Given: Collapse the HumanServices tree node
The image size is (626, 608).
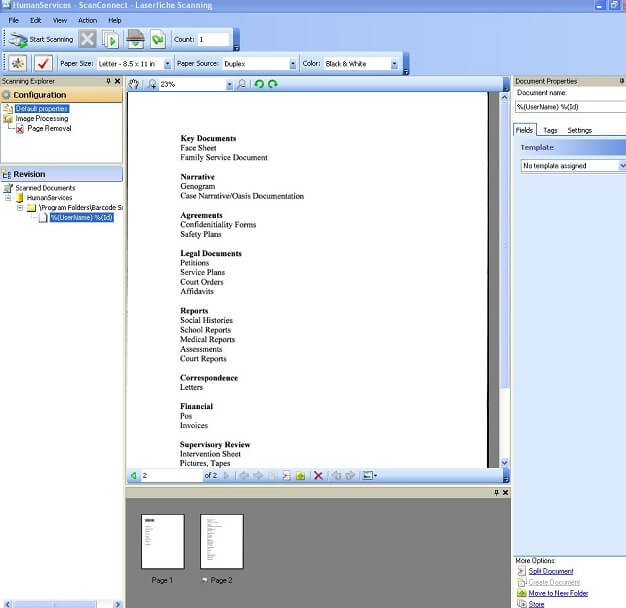Looking at the screenshot, I should tap(8, 198).
